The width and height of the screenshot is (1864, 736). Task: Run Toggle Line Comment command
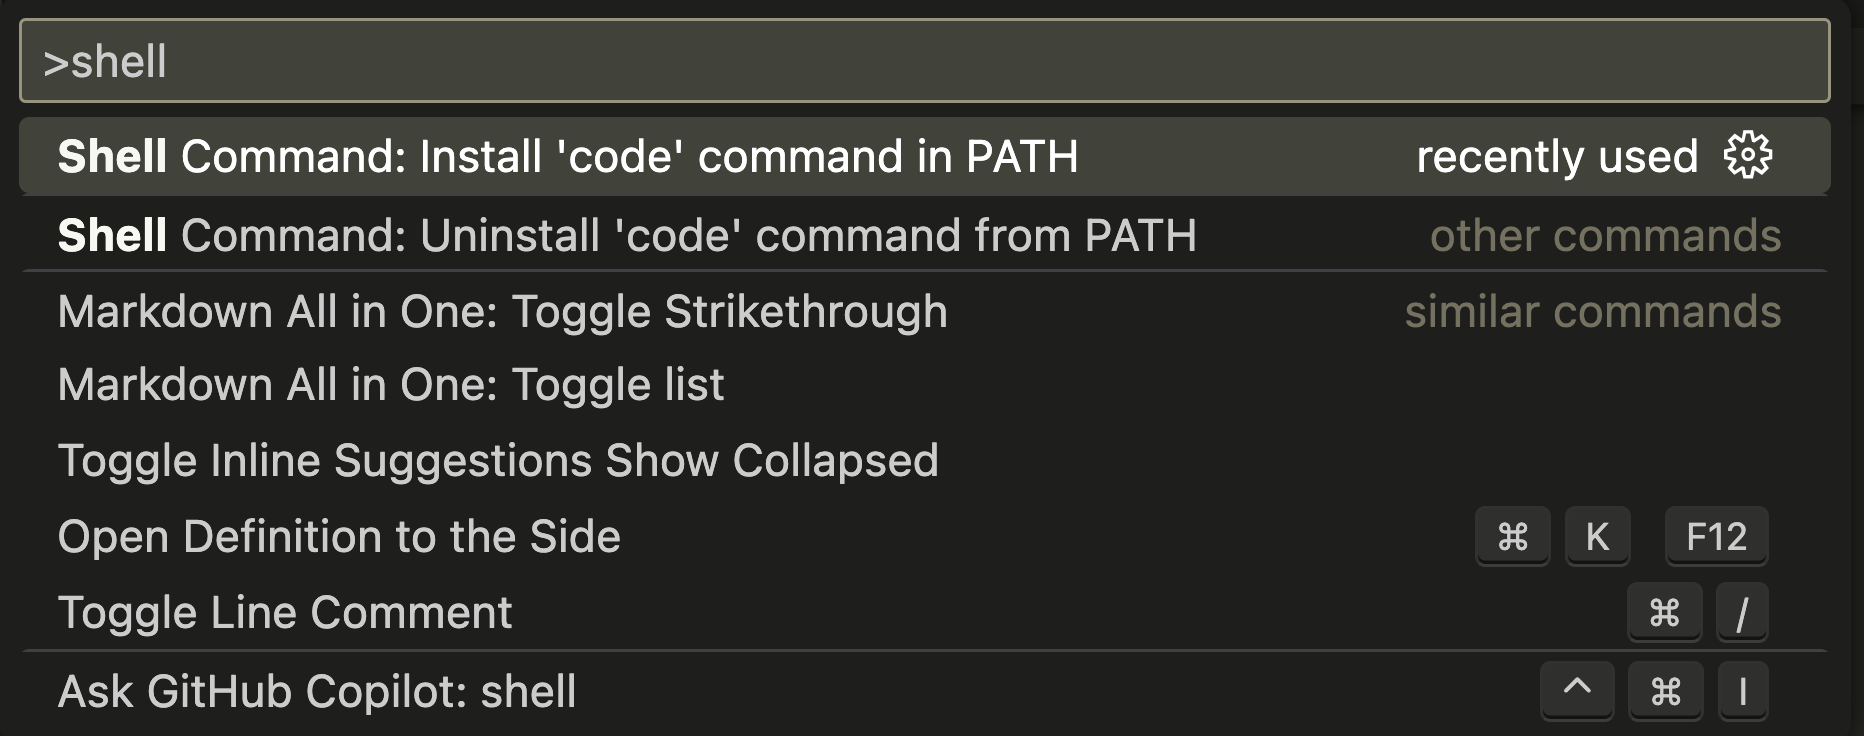pos(925,613)
